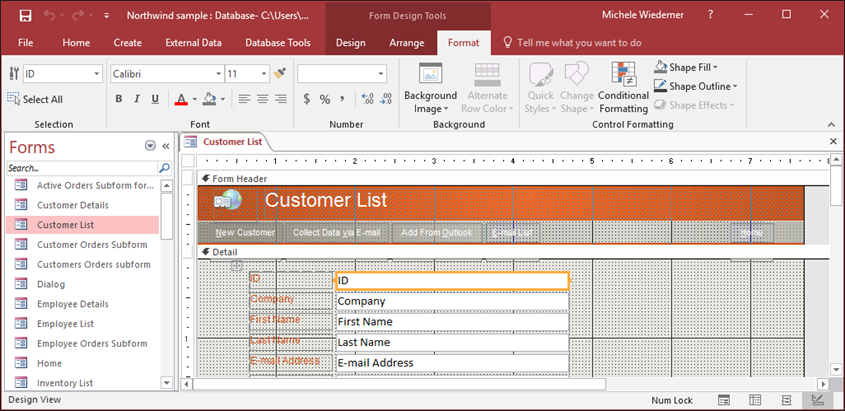Toggle Italic formatting
Image resolution: width=845 pixels, height=411 pixels.
pyautogui.click(x=137, y=99)
